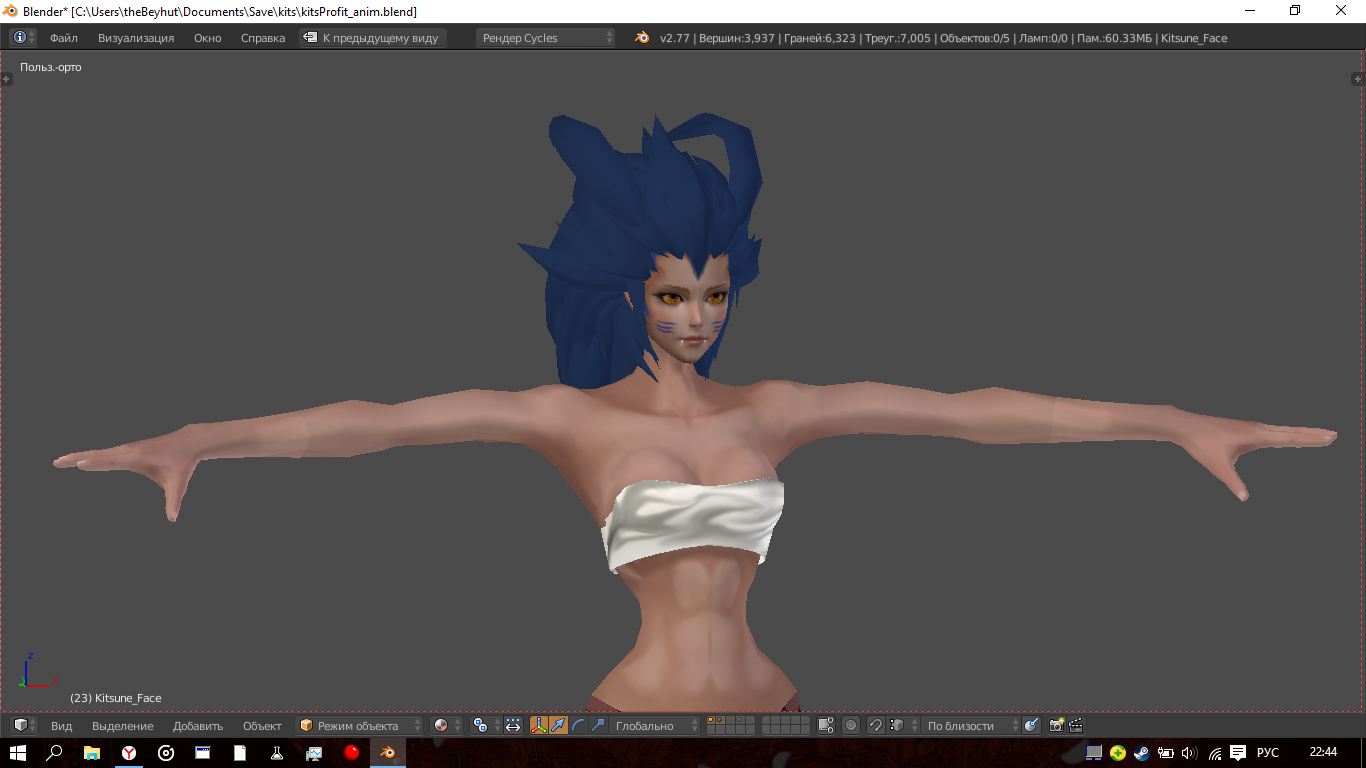The height and width of the screenshot is (768, 1366).
Task: Open the Windows Start menu
Action: coord(18,753)
